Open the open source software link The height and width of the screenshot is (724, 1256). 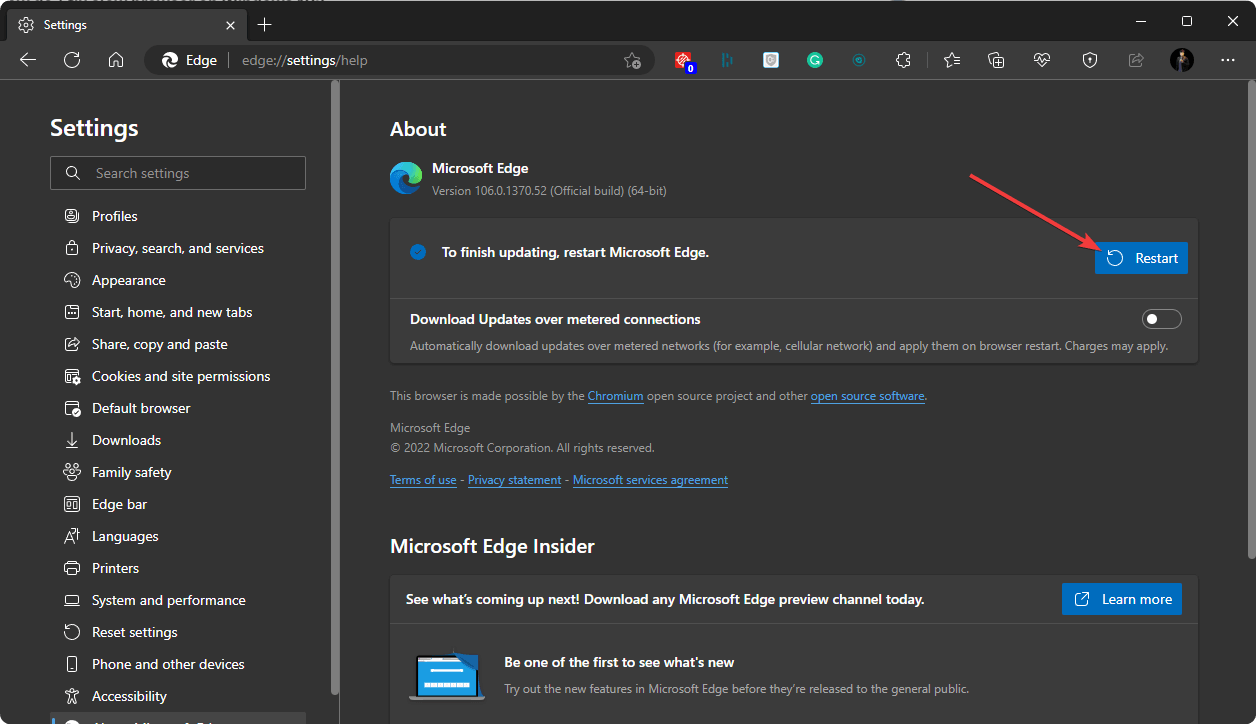coord(867,396)
